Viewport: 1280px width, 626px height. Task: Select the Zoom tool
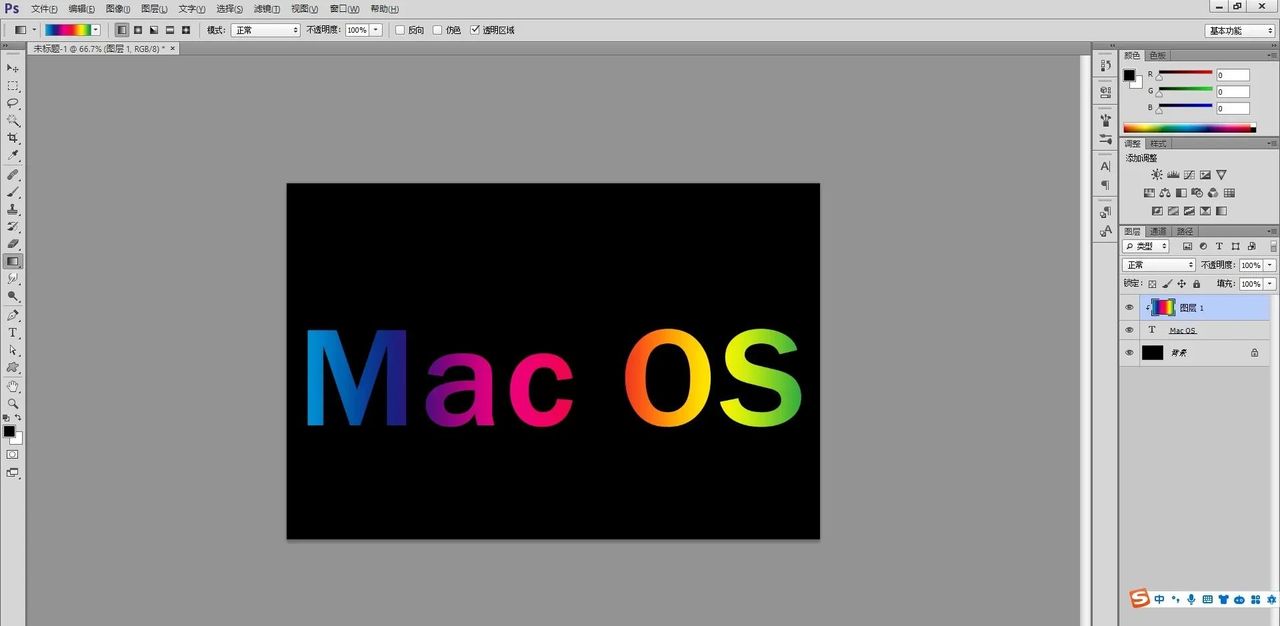[13, 404]
